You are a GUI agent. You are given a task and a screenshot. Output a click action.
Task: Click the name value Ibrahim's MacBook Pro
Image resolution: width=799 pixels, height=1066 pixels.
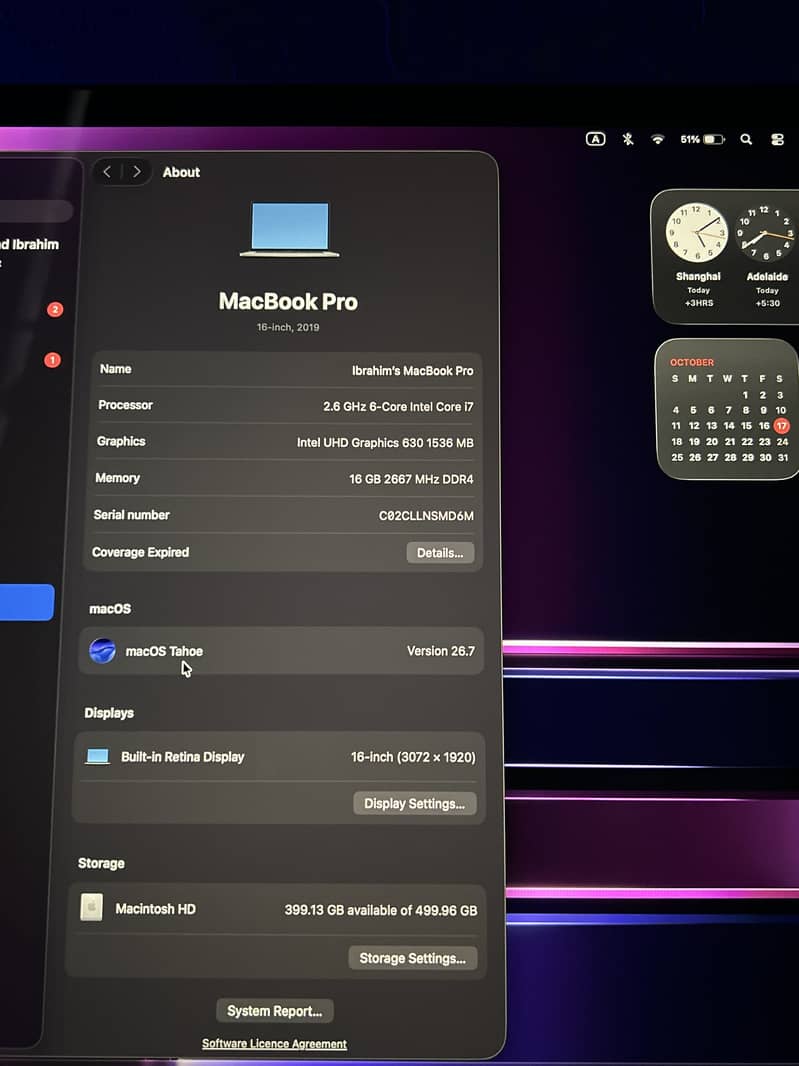(x=412, y=371)
